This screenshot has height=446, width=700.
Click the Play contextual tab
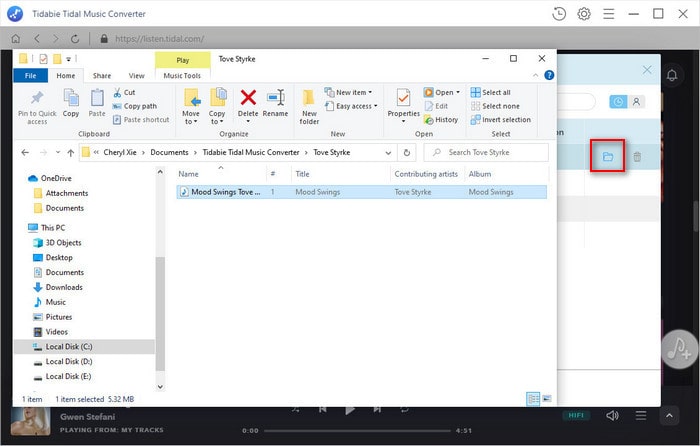183,60
